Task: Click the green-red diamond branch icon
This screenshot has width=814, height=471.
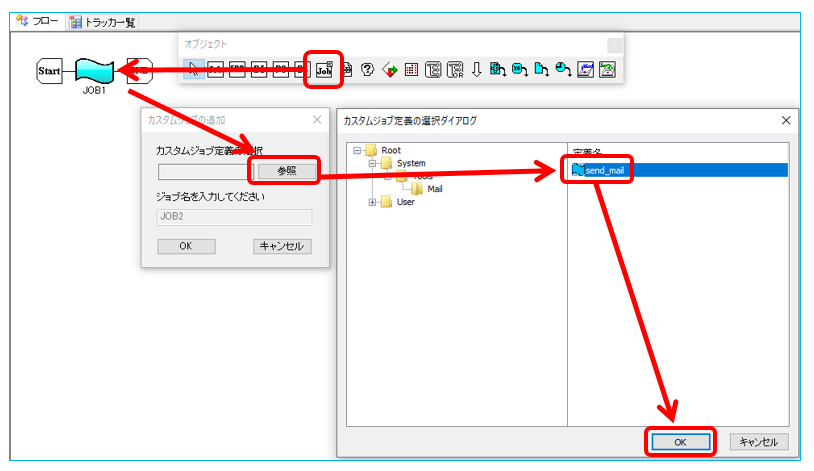Action: point(389,70)
